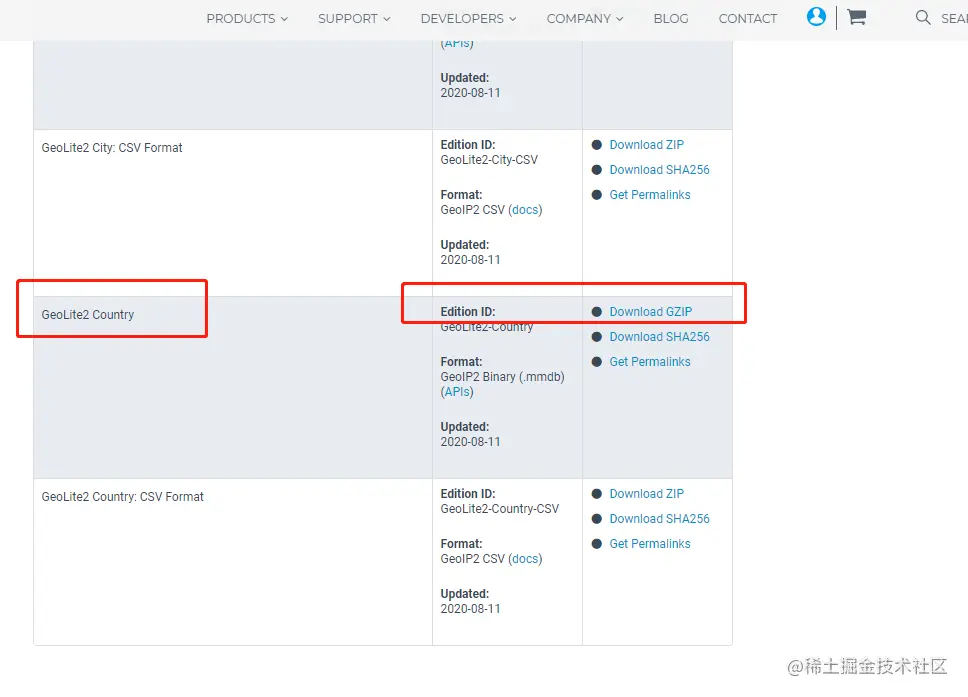Open docs link in GeoLite2 Country CSV row
Screen dimensions: 968x697
(x=525, y=559)
